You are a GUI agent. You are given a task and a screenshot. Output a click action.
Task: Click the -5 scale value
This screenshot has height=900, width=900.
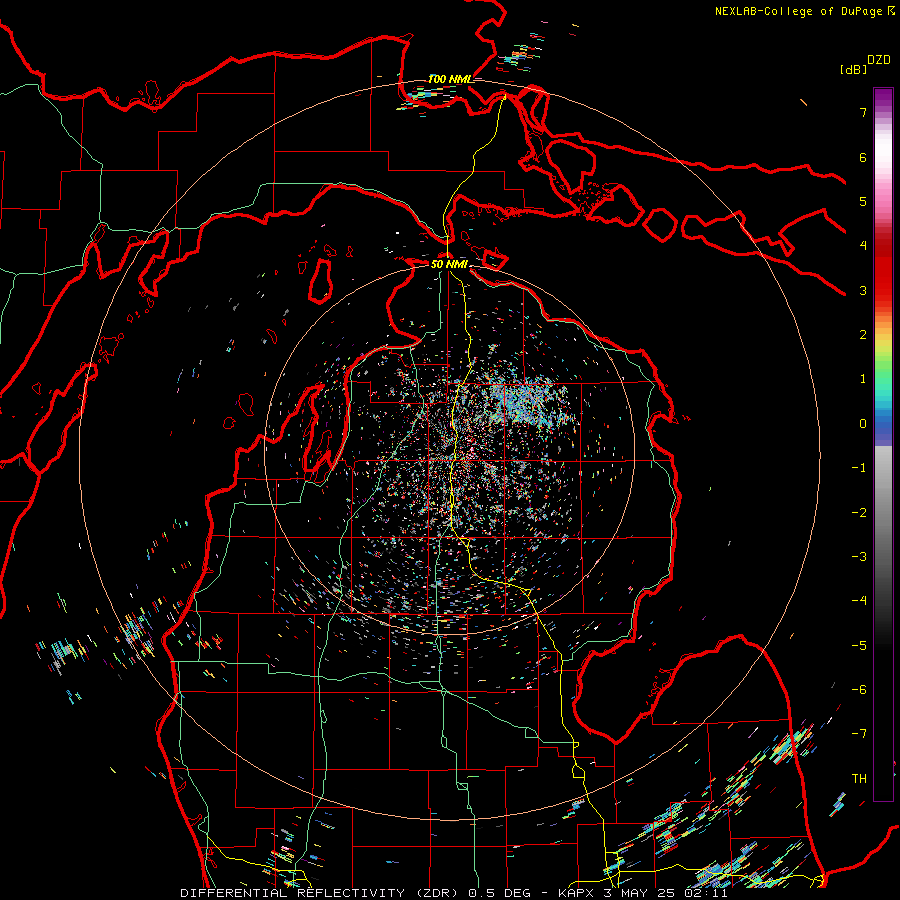click(x=859, y=646)
